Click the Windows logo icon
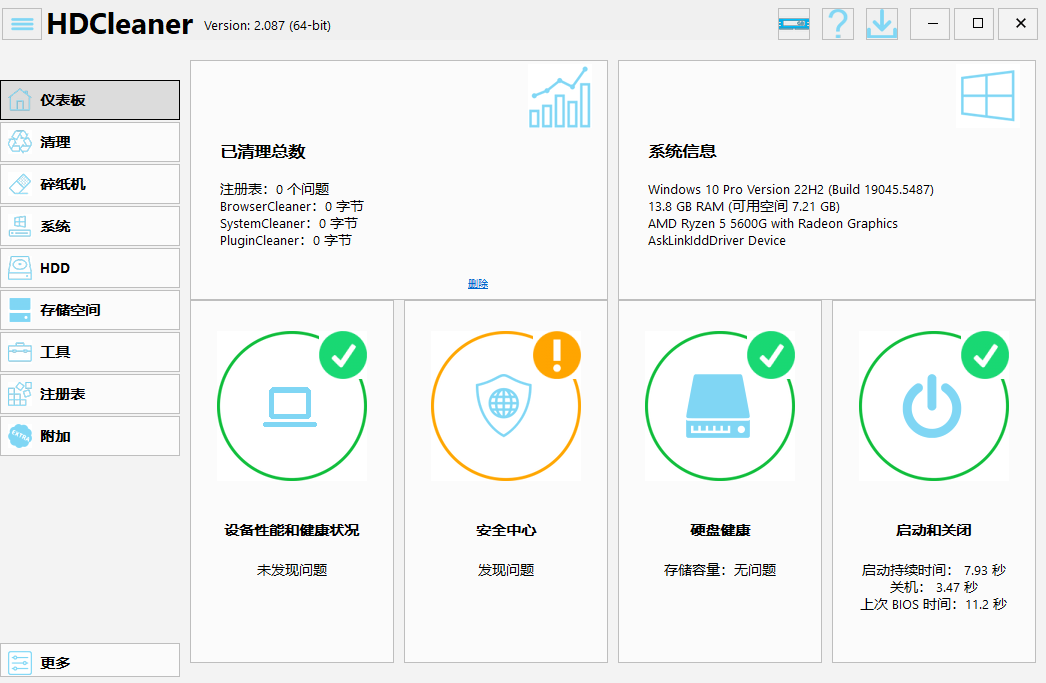Image resolution: width=1046 pixels, height=683 pixels. click(988, 96)
